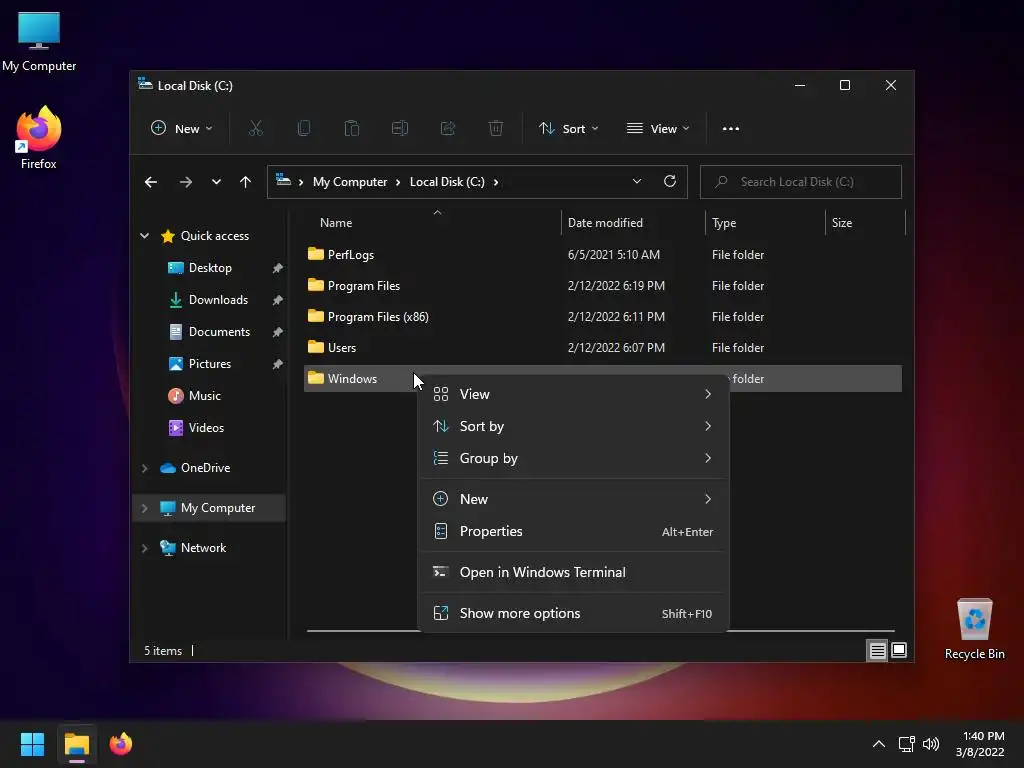The image size is (1024, 768).
Task: Open the View dropdown in toolbar
Action: [658, 129]
